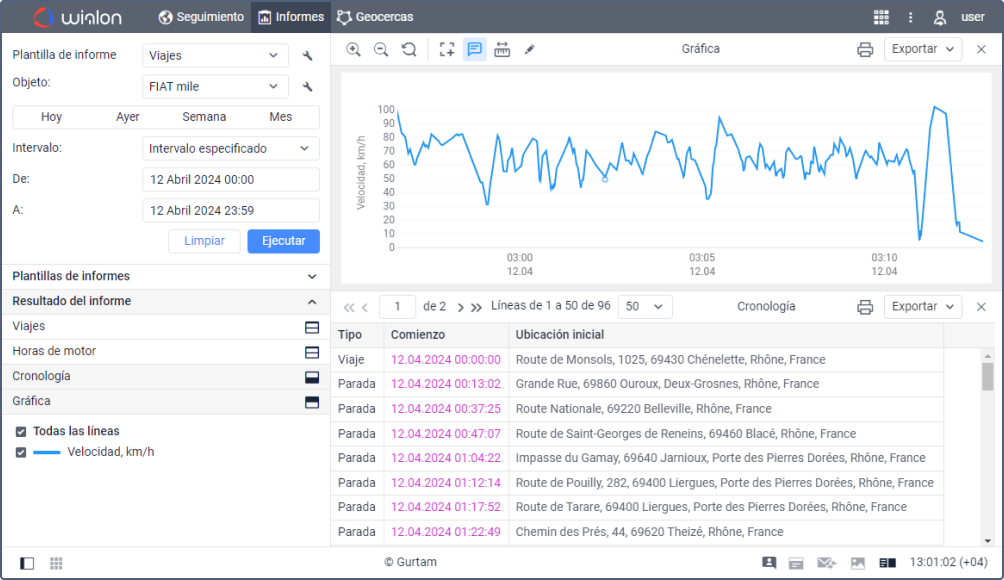The image size is (1004, 580).
Task: Toggle the chart tooltip comment icon
Action: 475,50
